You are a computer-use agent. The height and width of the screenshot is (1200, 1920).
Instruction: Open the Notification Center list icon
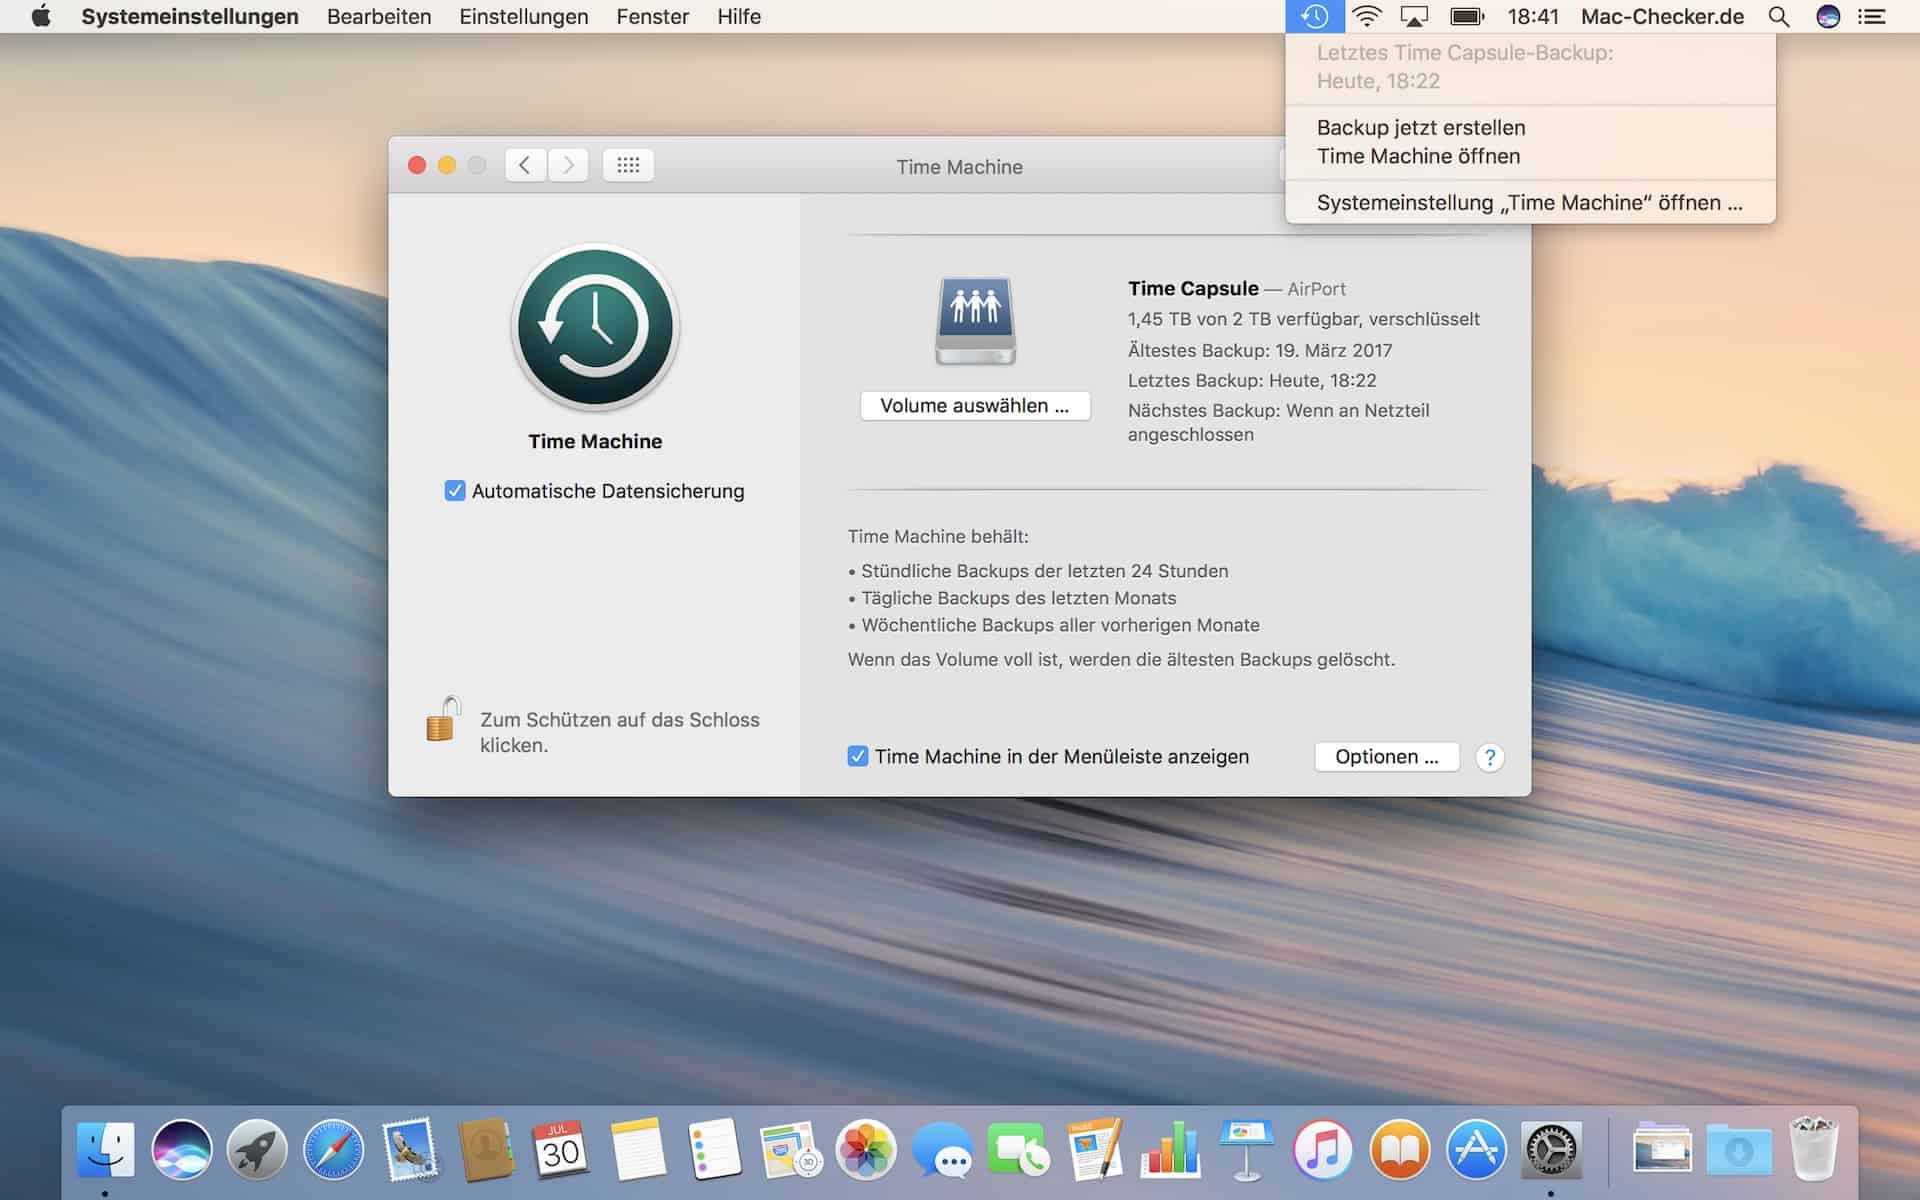click(1872, 16)
